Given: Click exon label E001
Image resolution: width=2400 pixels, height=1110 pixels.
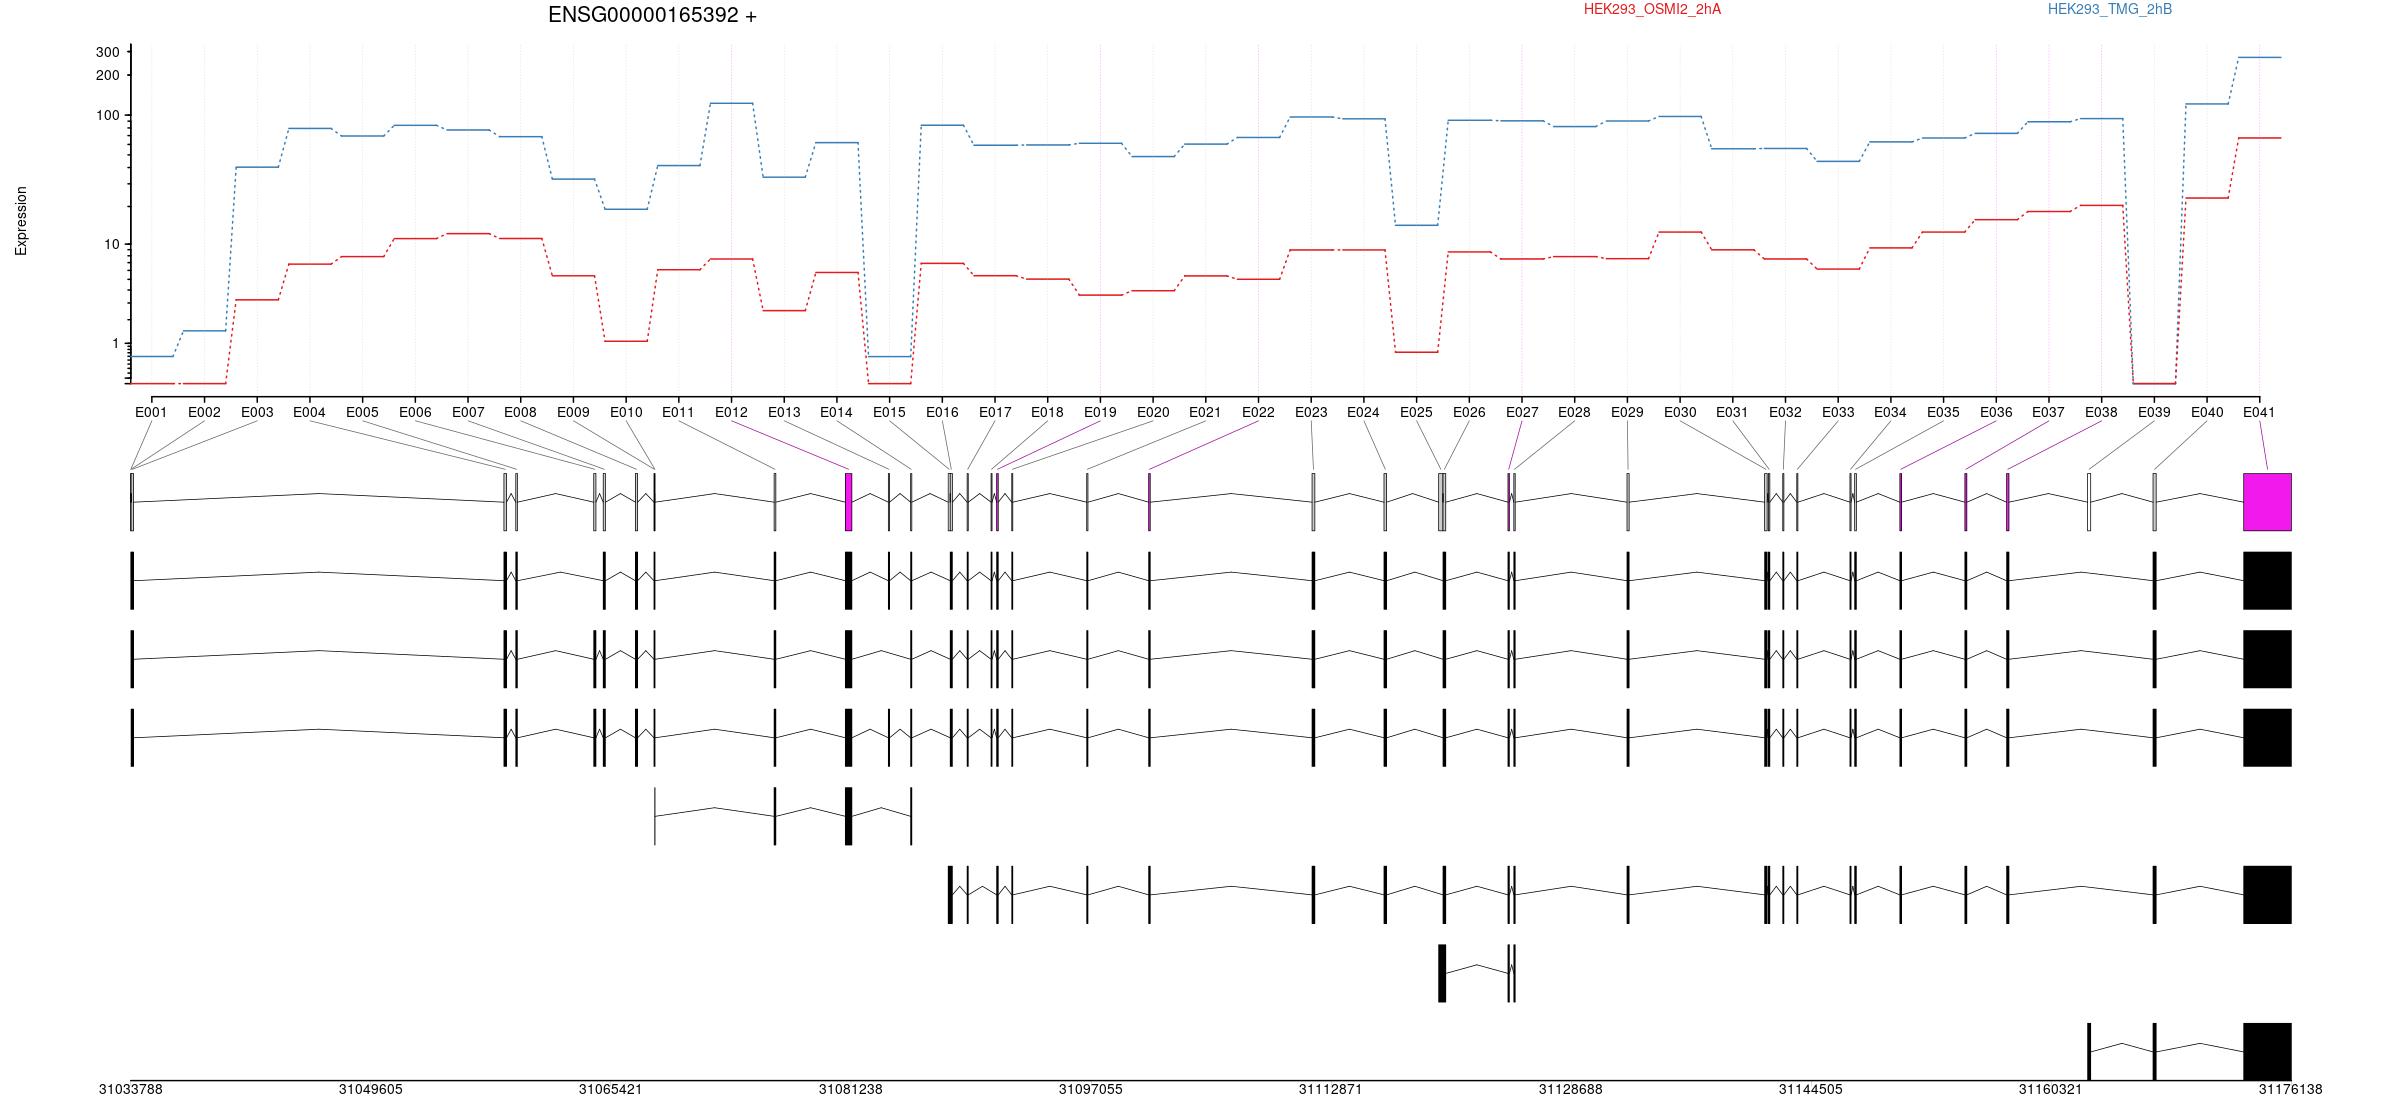Looking at the screenshot, I should coord(151,412).
